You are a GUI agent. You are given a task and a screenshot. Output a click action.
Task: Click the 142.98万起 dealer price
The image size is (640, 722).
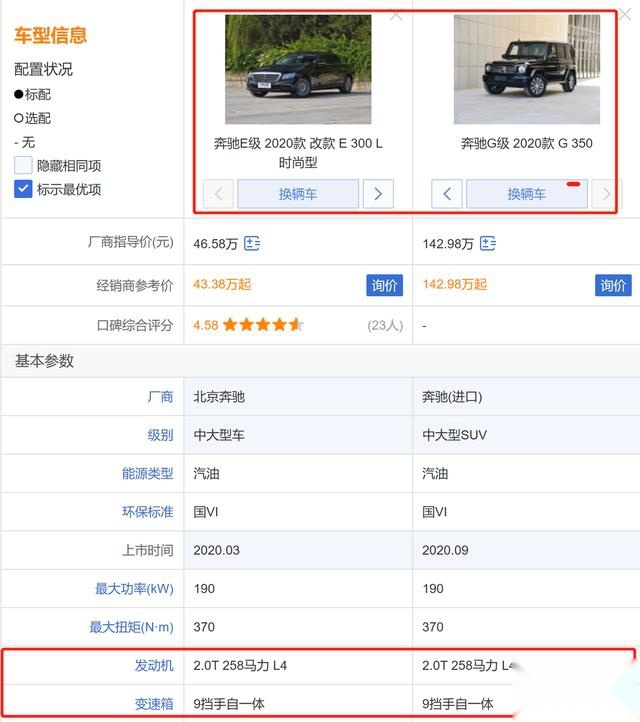pyautogui.click(x=454, y=284)
